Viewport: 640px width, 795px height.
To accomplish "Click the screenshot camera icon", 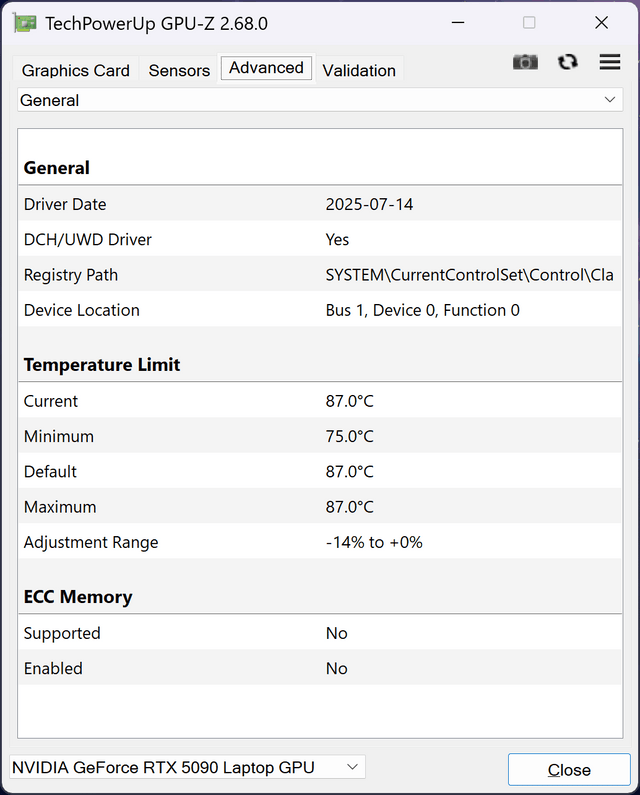I will click(x=525, y=62).
